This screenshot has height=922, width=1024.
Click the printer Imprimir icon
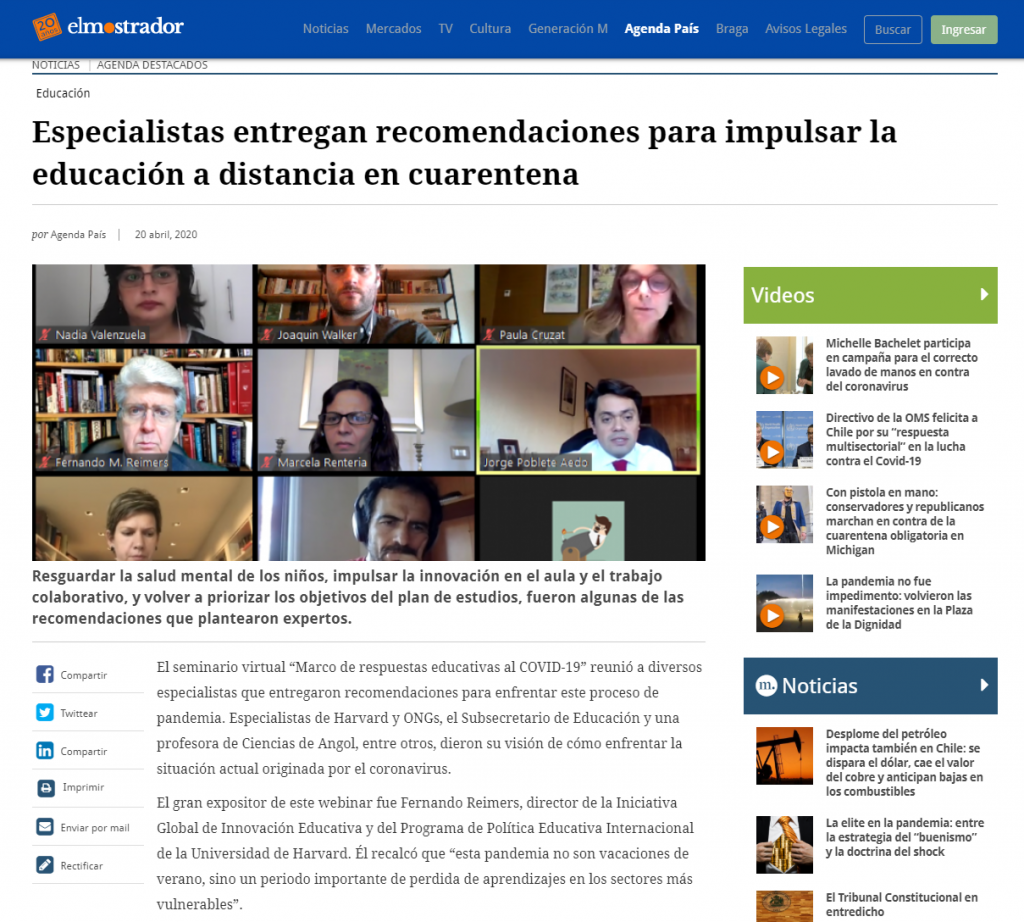(46, 787)
